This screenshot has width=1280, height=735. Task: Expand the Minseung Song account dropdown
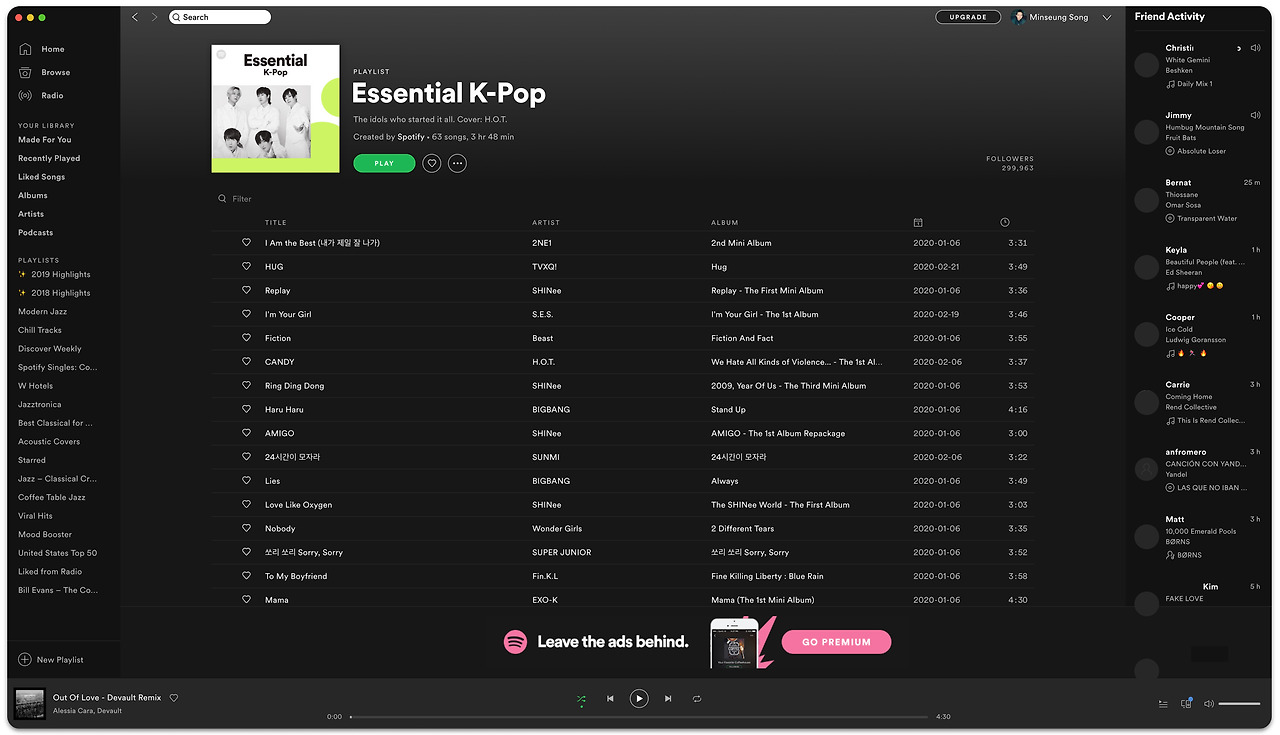click(x=1107, y=17)
